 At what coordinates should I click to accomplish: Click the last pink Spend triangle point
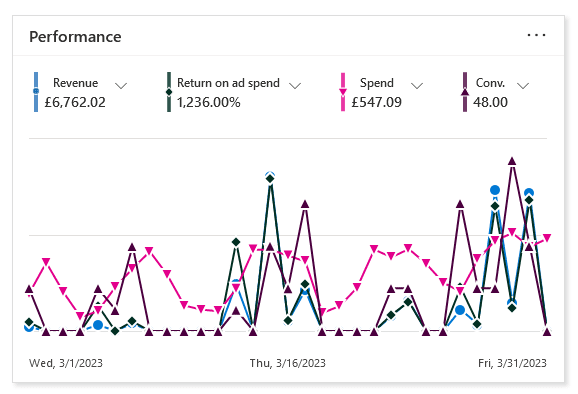pyautogui.click(x=547, y=238)
